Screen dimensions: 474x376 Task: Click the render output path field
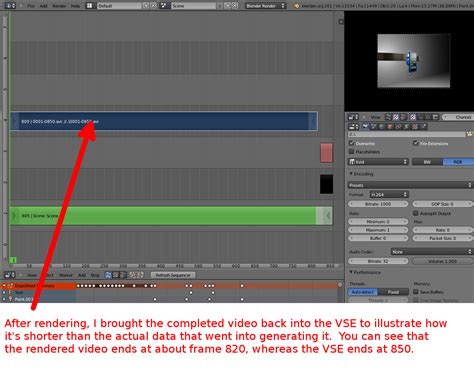(406, 134)
